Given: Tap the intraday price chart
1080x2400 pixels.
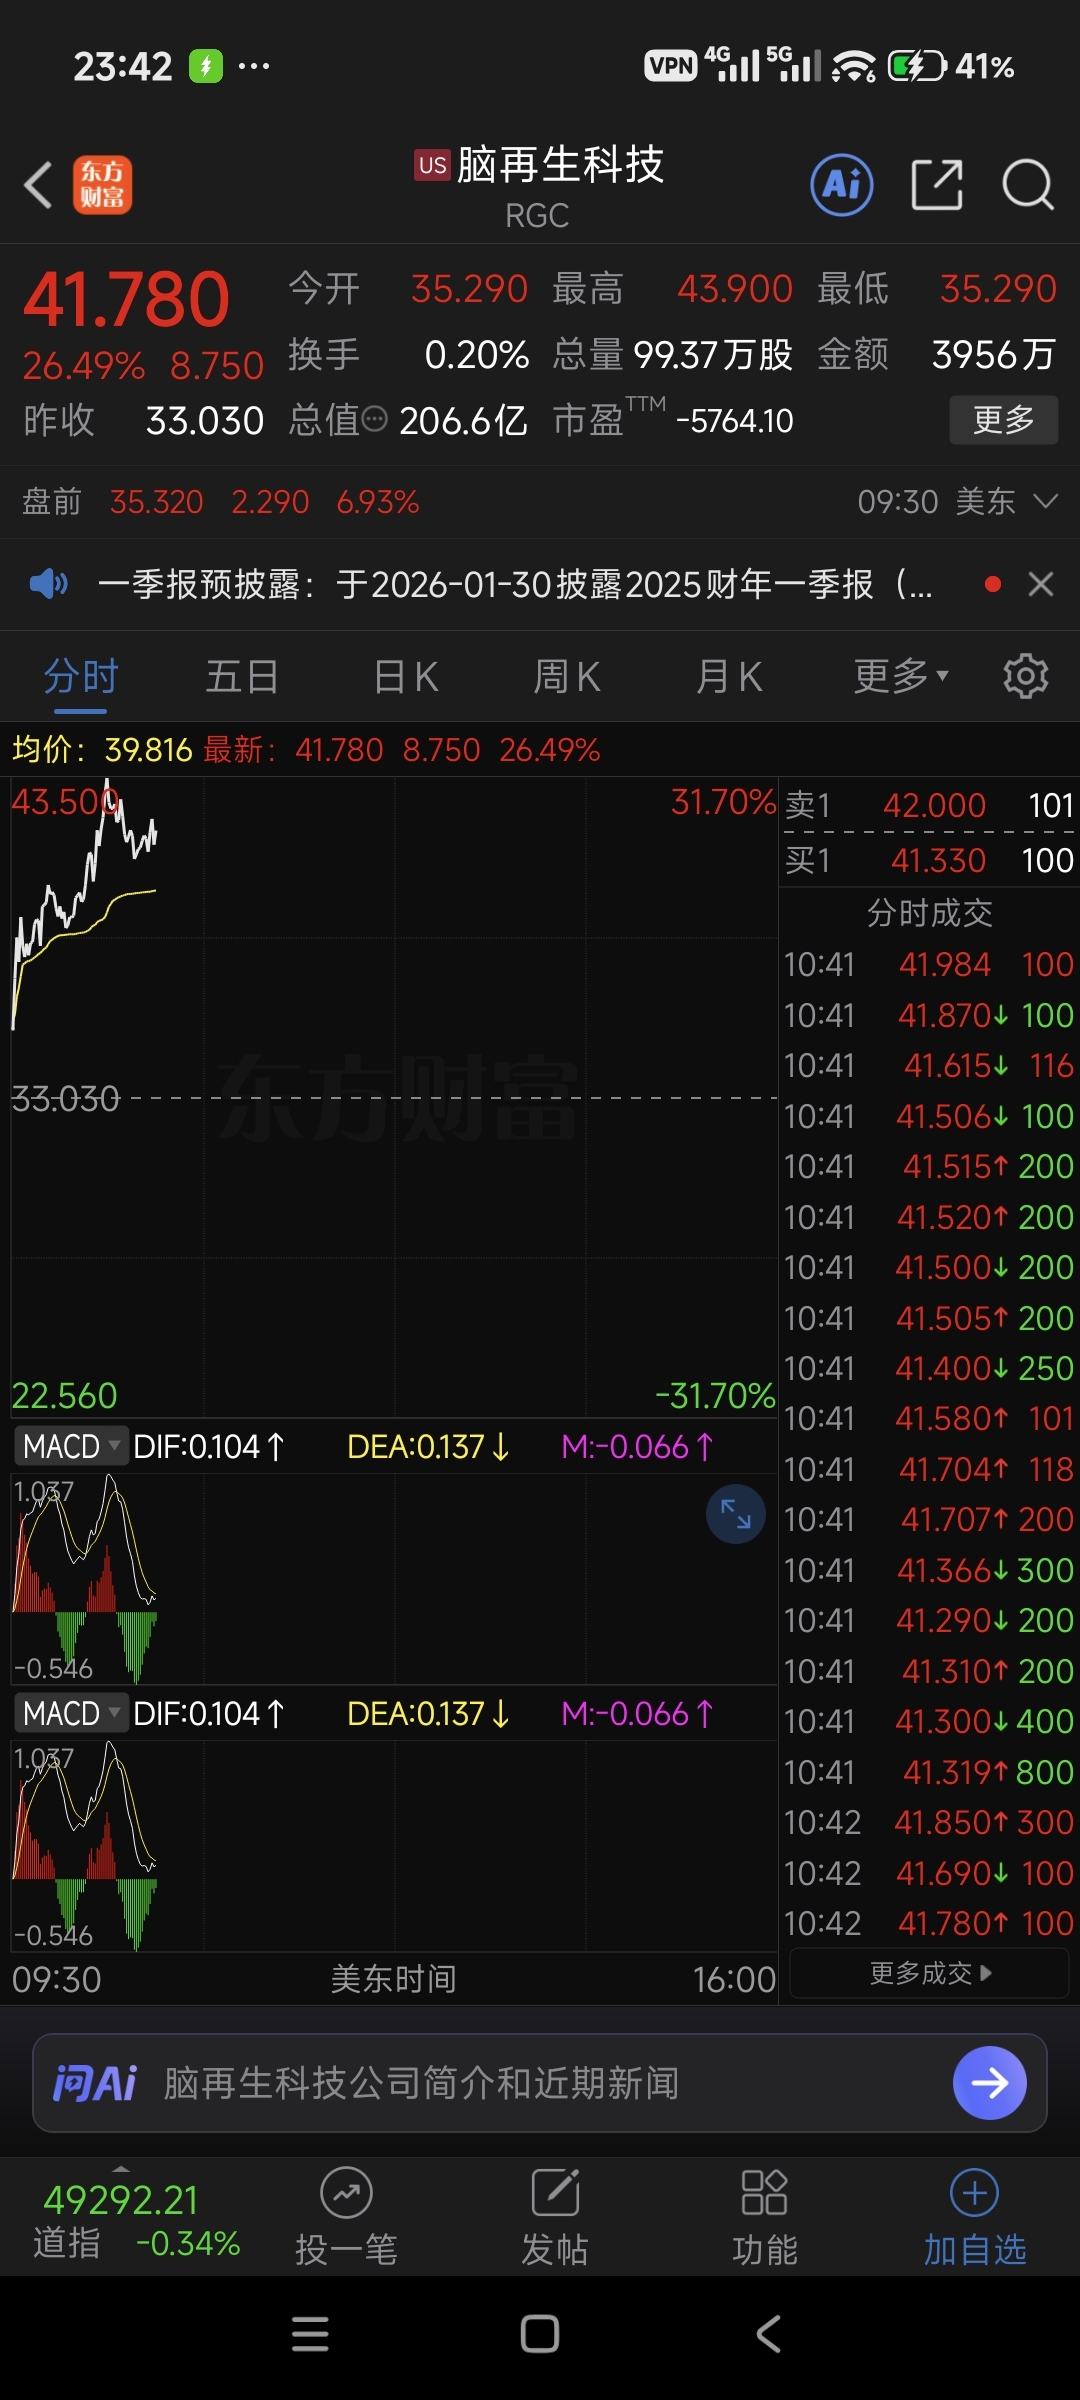Looking at the screenshot, I should pyautogui.click(x=394, y=1098).
